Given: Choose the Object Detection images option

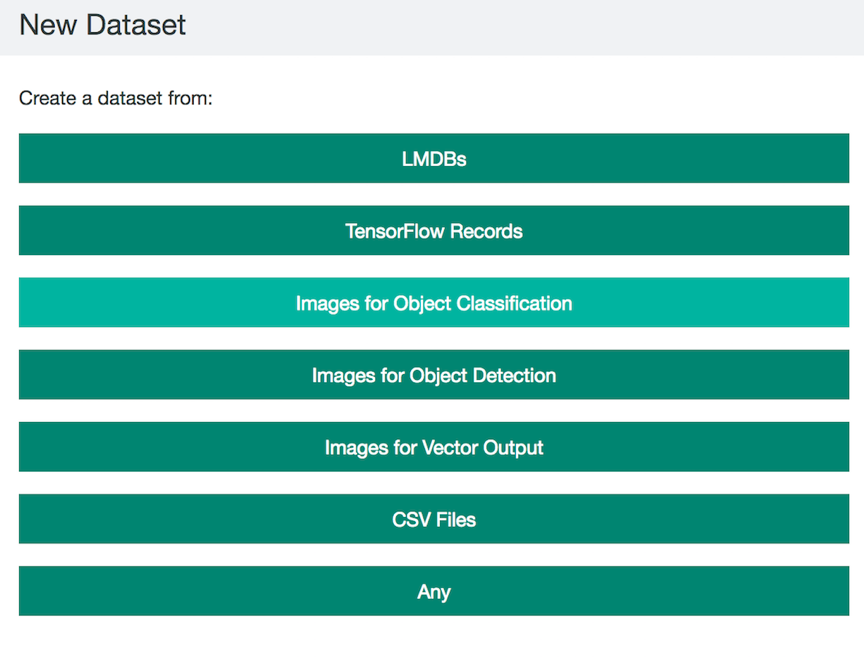Looking at the screenshot, I should click(x=434, y=375).
